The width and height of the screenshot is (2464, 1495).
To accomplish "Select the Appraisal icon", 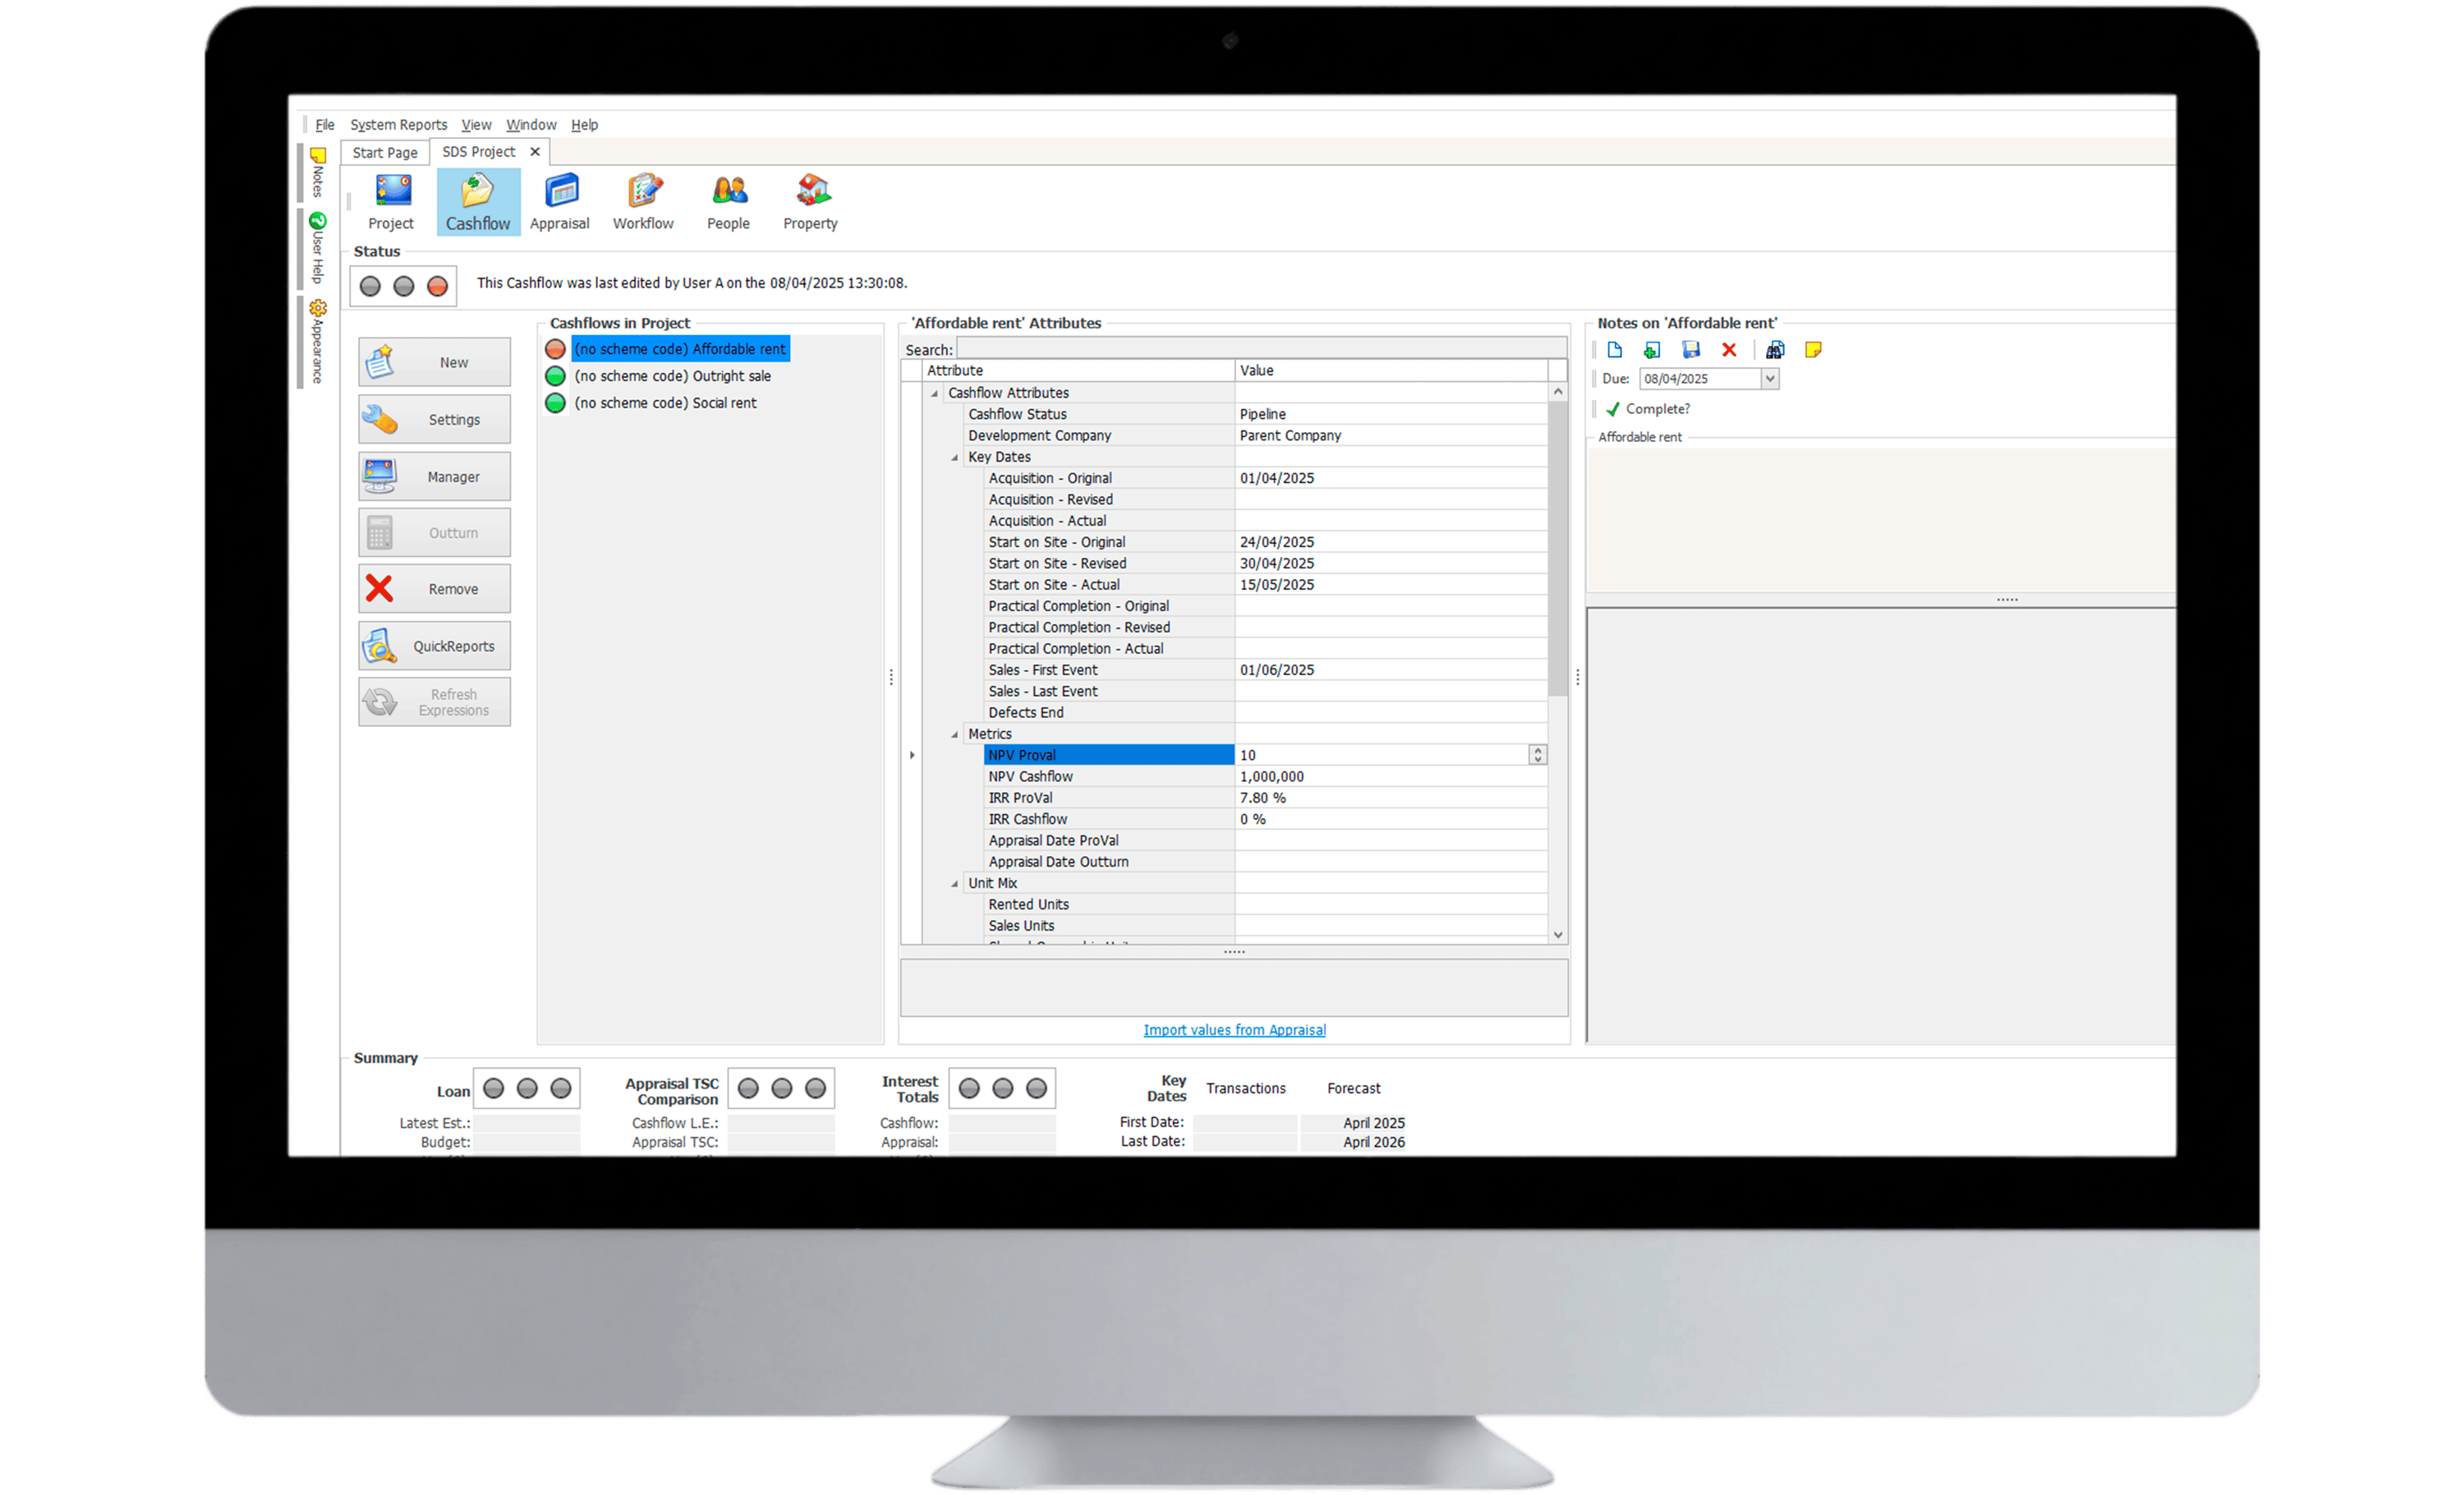I will [560, 200].
